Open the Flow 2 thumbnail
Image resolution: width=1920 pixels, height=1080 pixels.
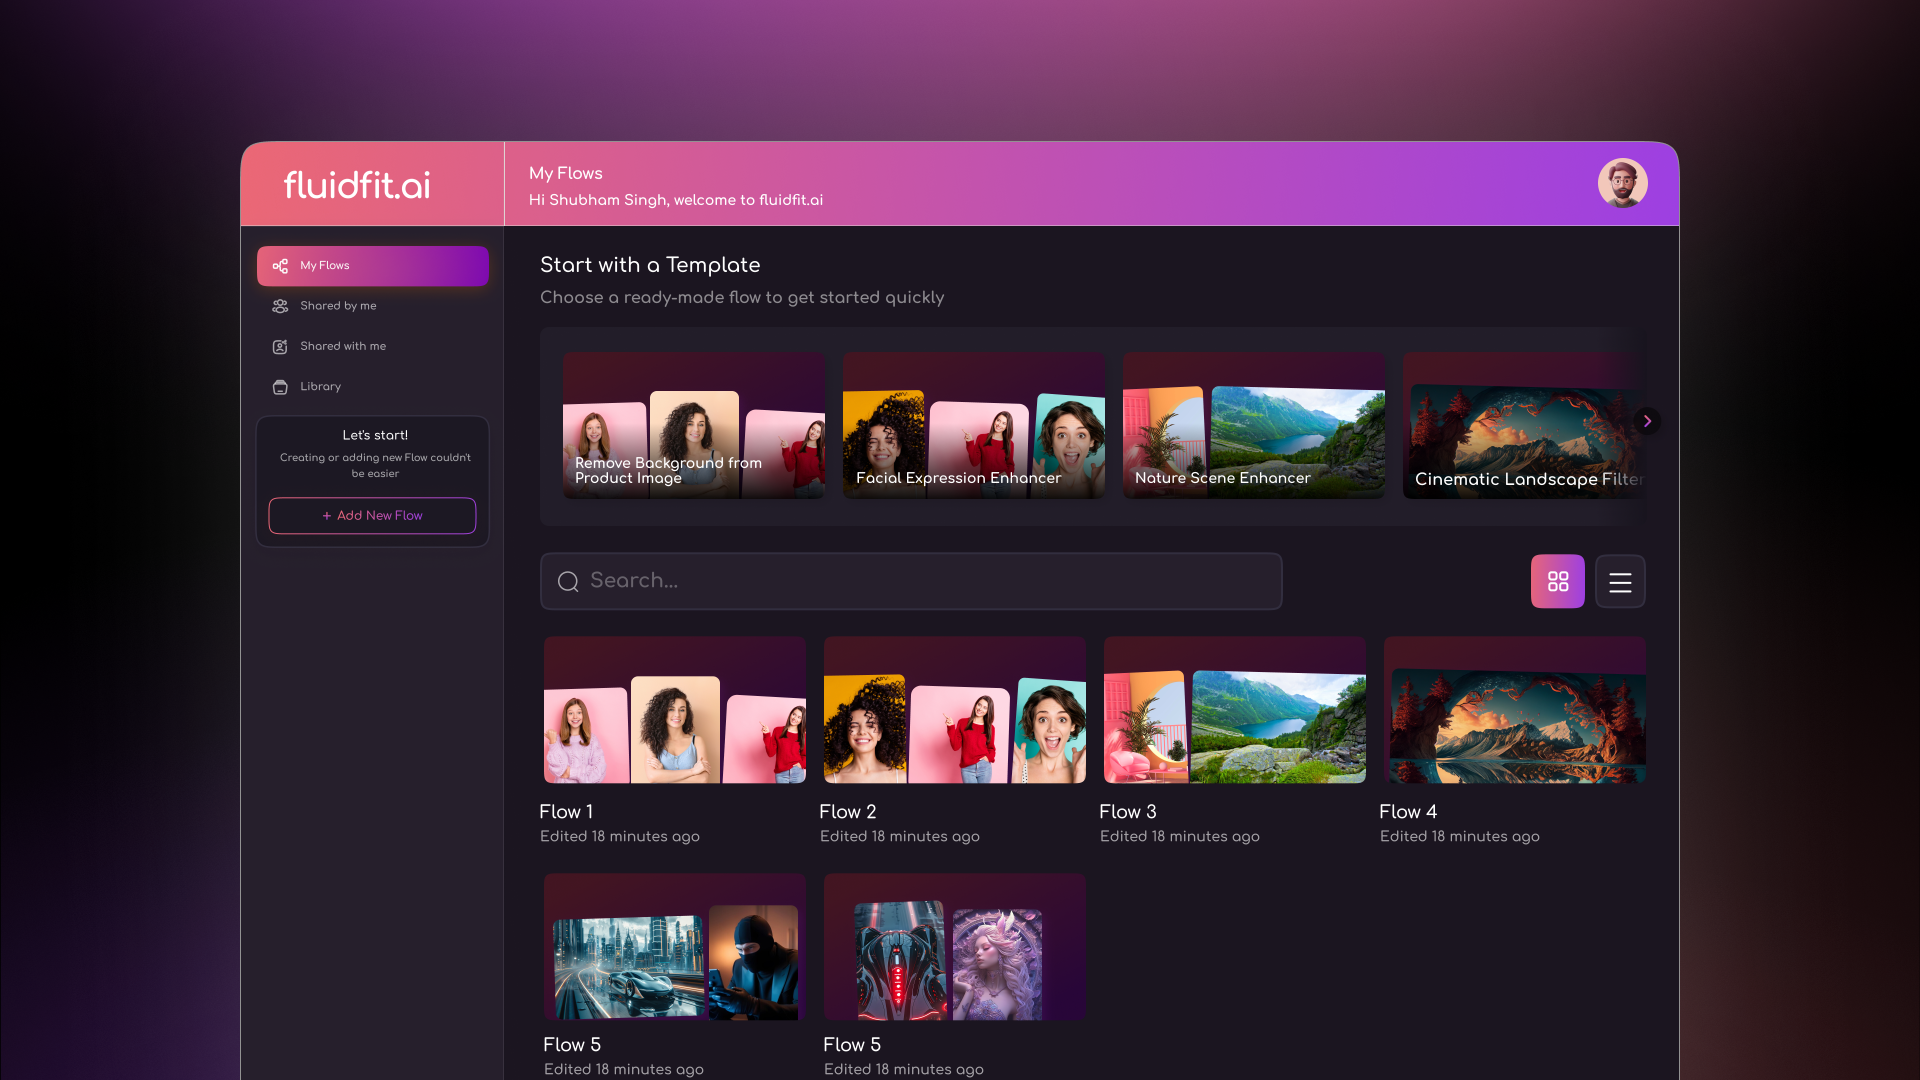click(955, 710)
